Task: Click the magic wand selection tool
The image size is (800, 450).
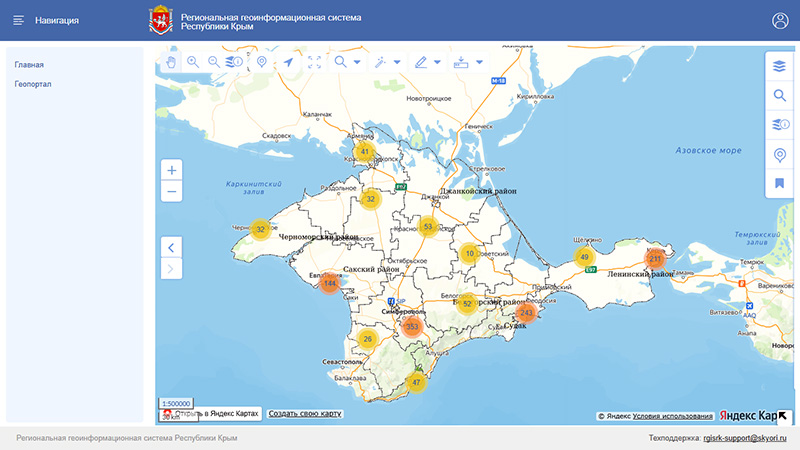Action: point(380,62)
